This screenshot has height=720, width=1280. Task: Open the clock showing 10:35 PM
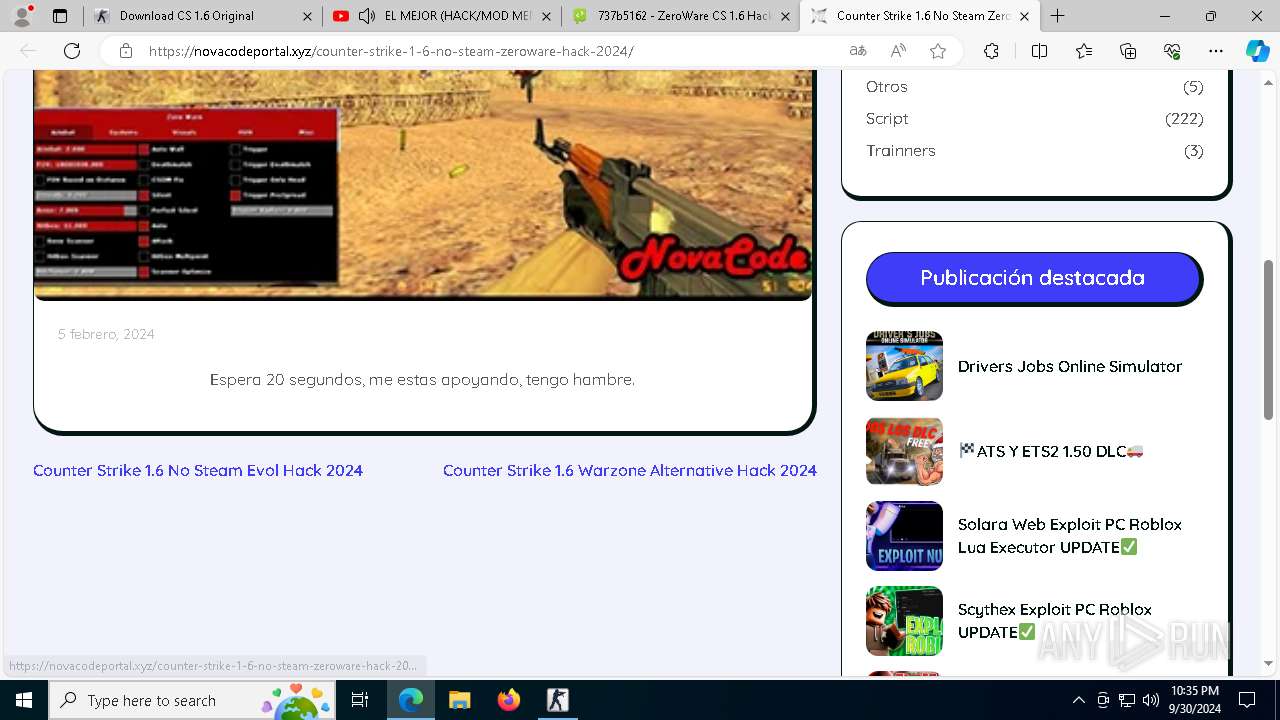click(1194, 700)
